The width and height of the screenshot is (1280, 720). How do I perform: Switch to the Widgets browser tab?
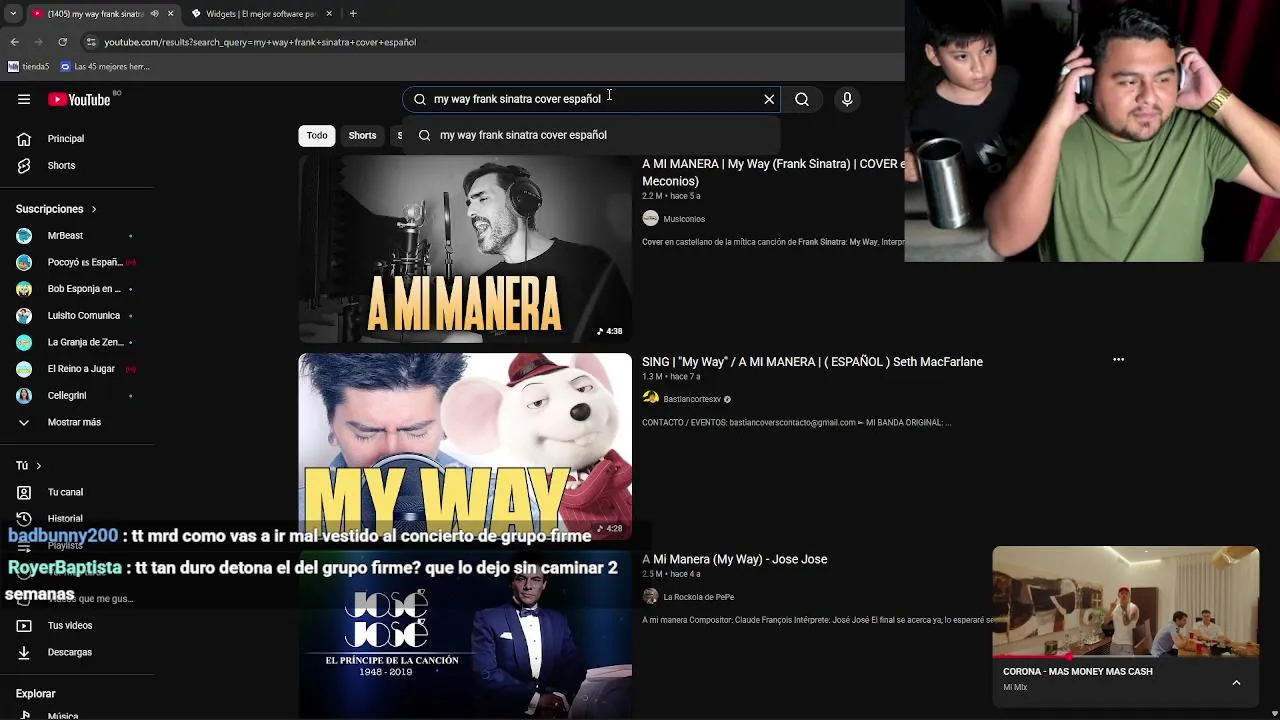[260, 14]
